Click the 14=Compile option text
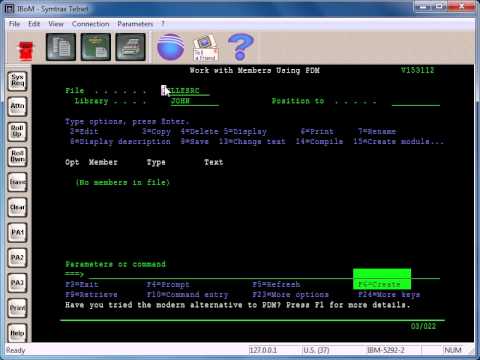The width and height of the screenshot is (480, 360). tap(319, 142)
